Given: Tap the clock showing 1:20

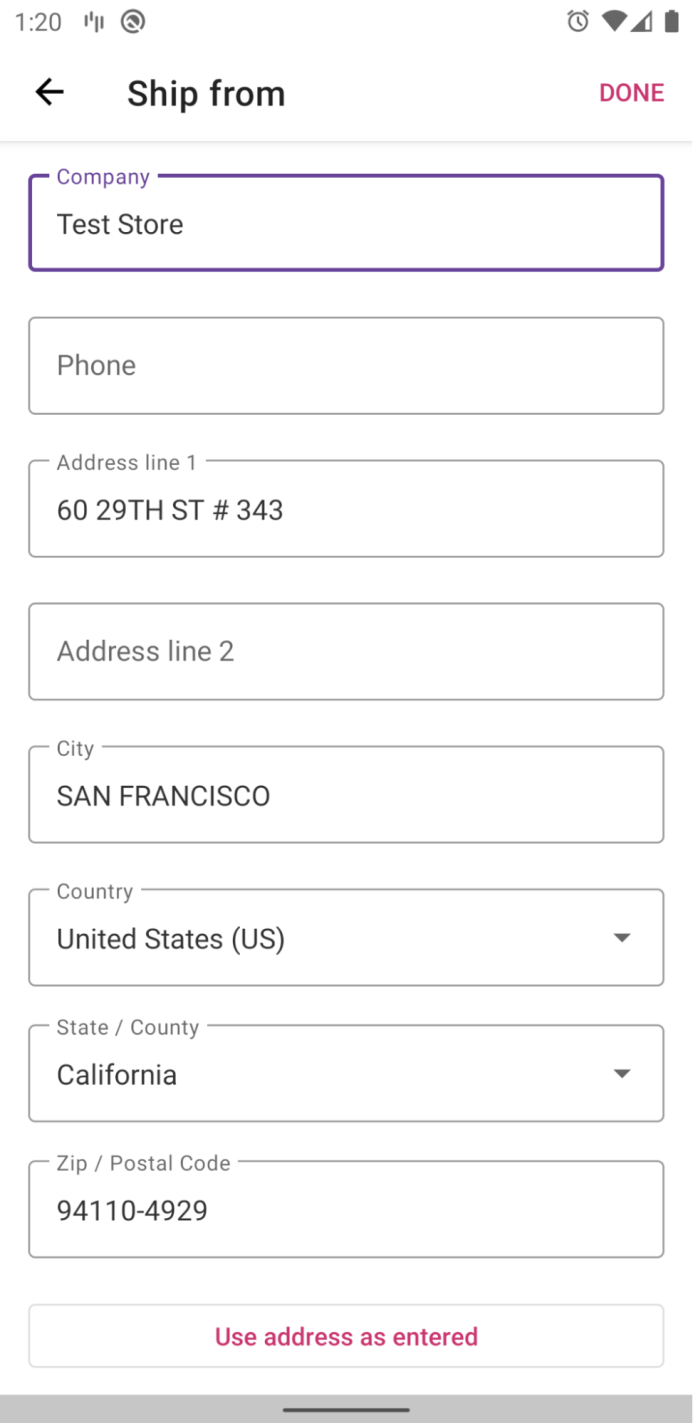Looking at the screenshot, I should (37, 21).
